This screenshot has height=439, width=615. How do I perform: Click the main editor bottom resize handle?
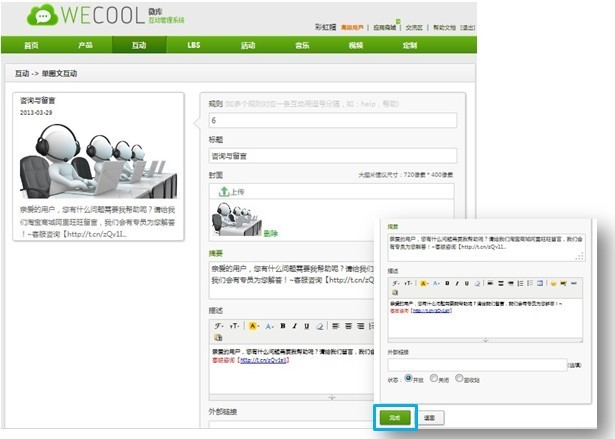click(x=332, y=397)
